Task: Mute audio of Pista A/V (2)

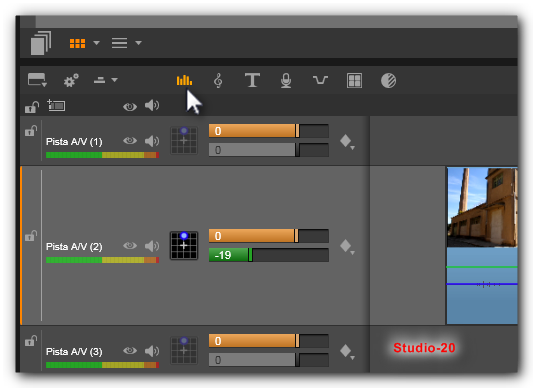Action: pyautogui.click(x=152, y=246)
